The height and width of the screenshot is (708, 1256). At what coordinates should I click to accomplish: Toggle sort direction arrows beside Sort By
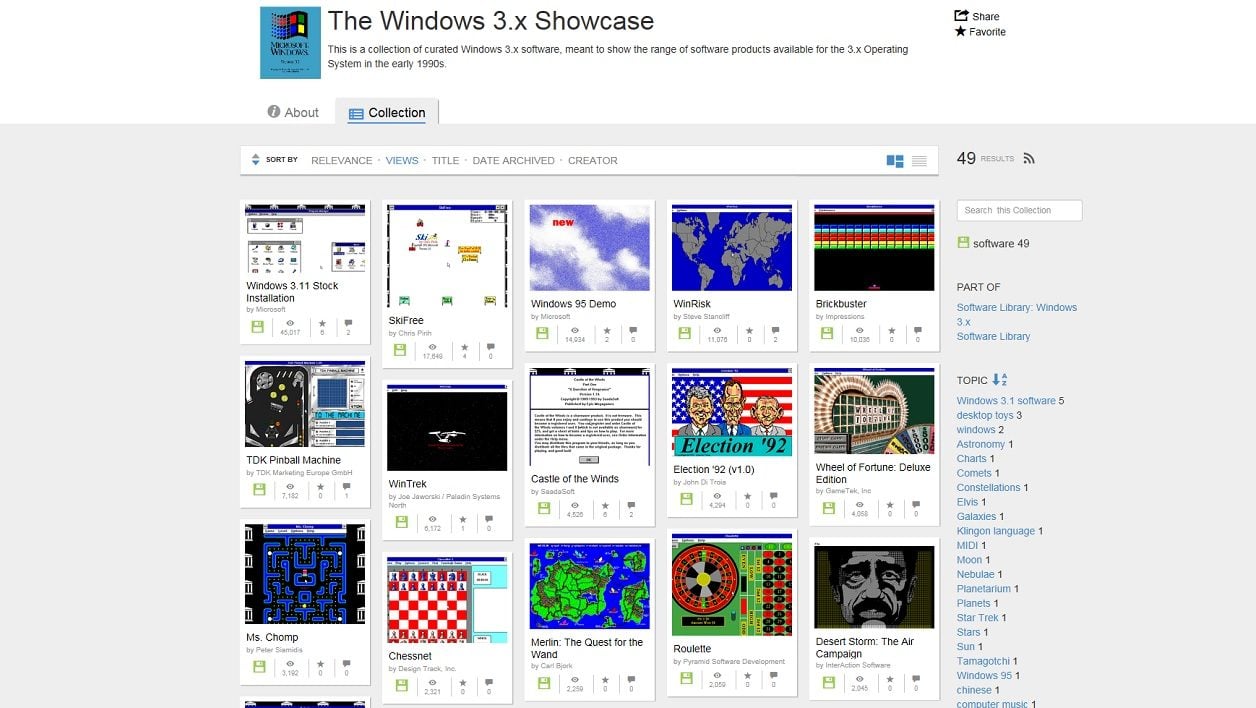click(x=255, y=160)
